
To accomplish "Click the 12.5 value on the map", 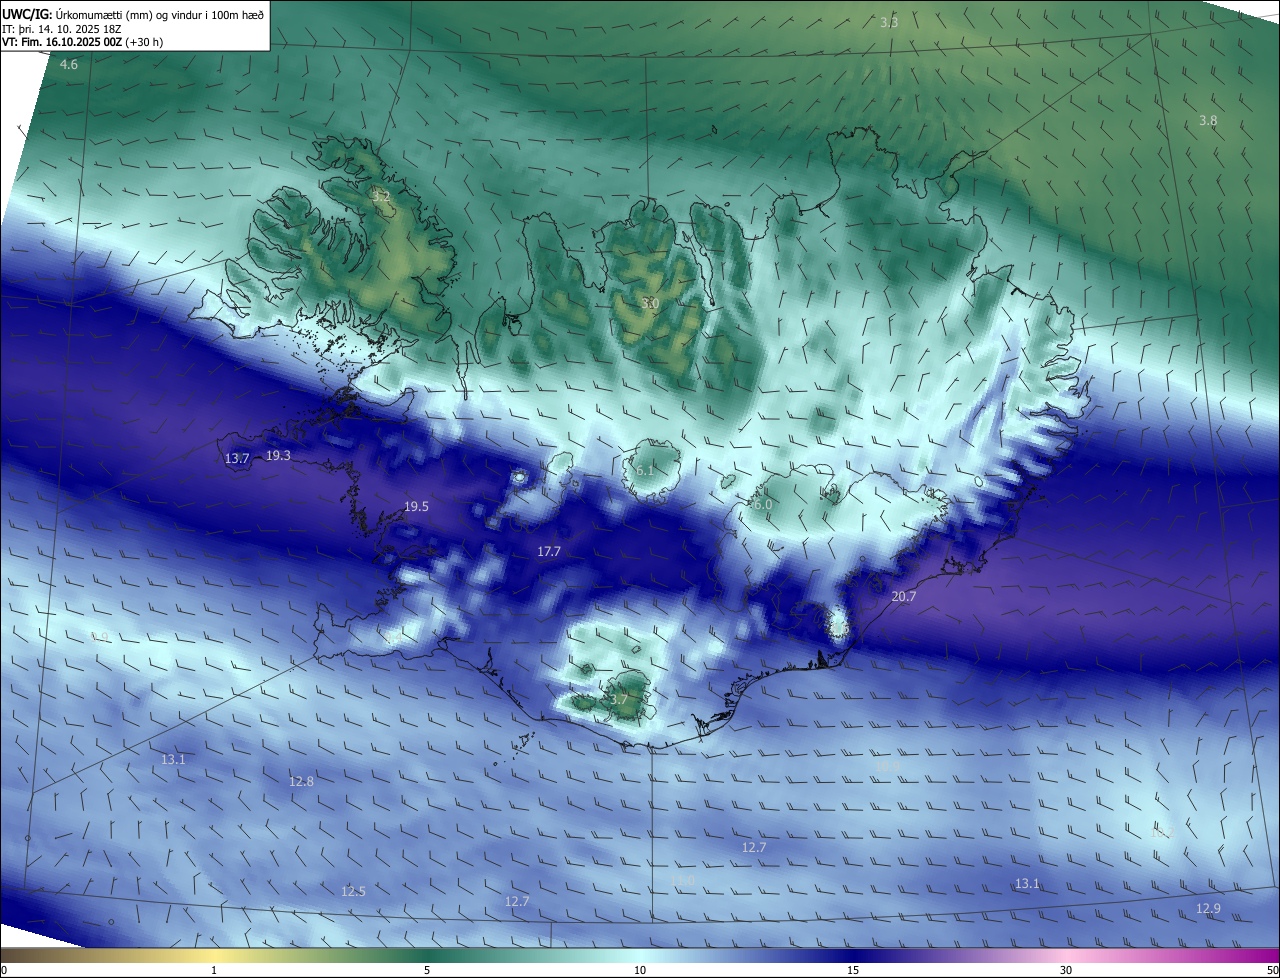I will coord(353,891).
